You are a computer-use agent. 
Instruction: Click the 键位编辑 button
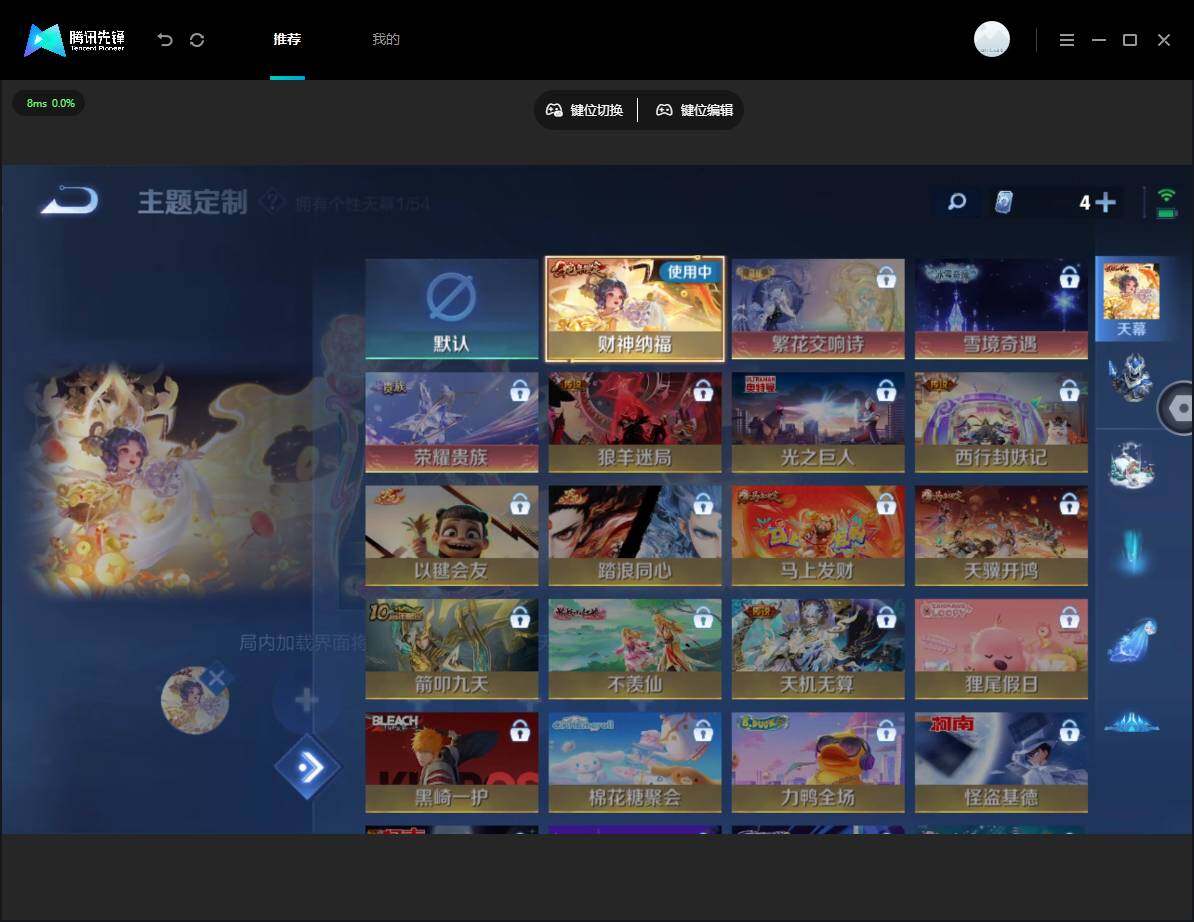point(694,110)
